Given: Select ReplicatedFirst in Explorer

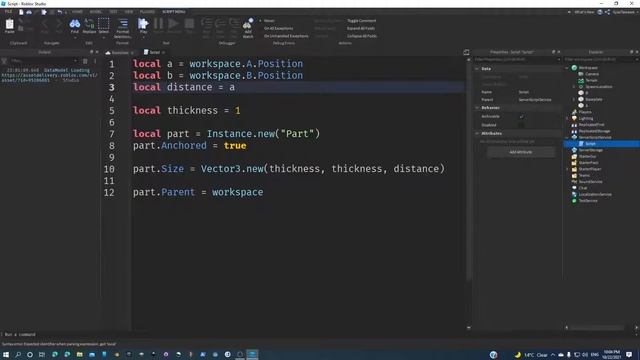Looking at the screenshot, I should click(x=588, y=124).
